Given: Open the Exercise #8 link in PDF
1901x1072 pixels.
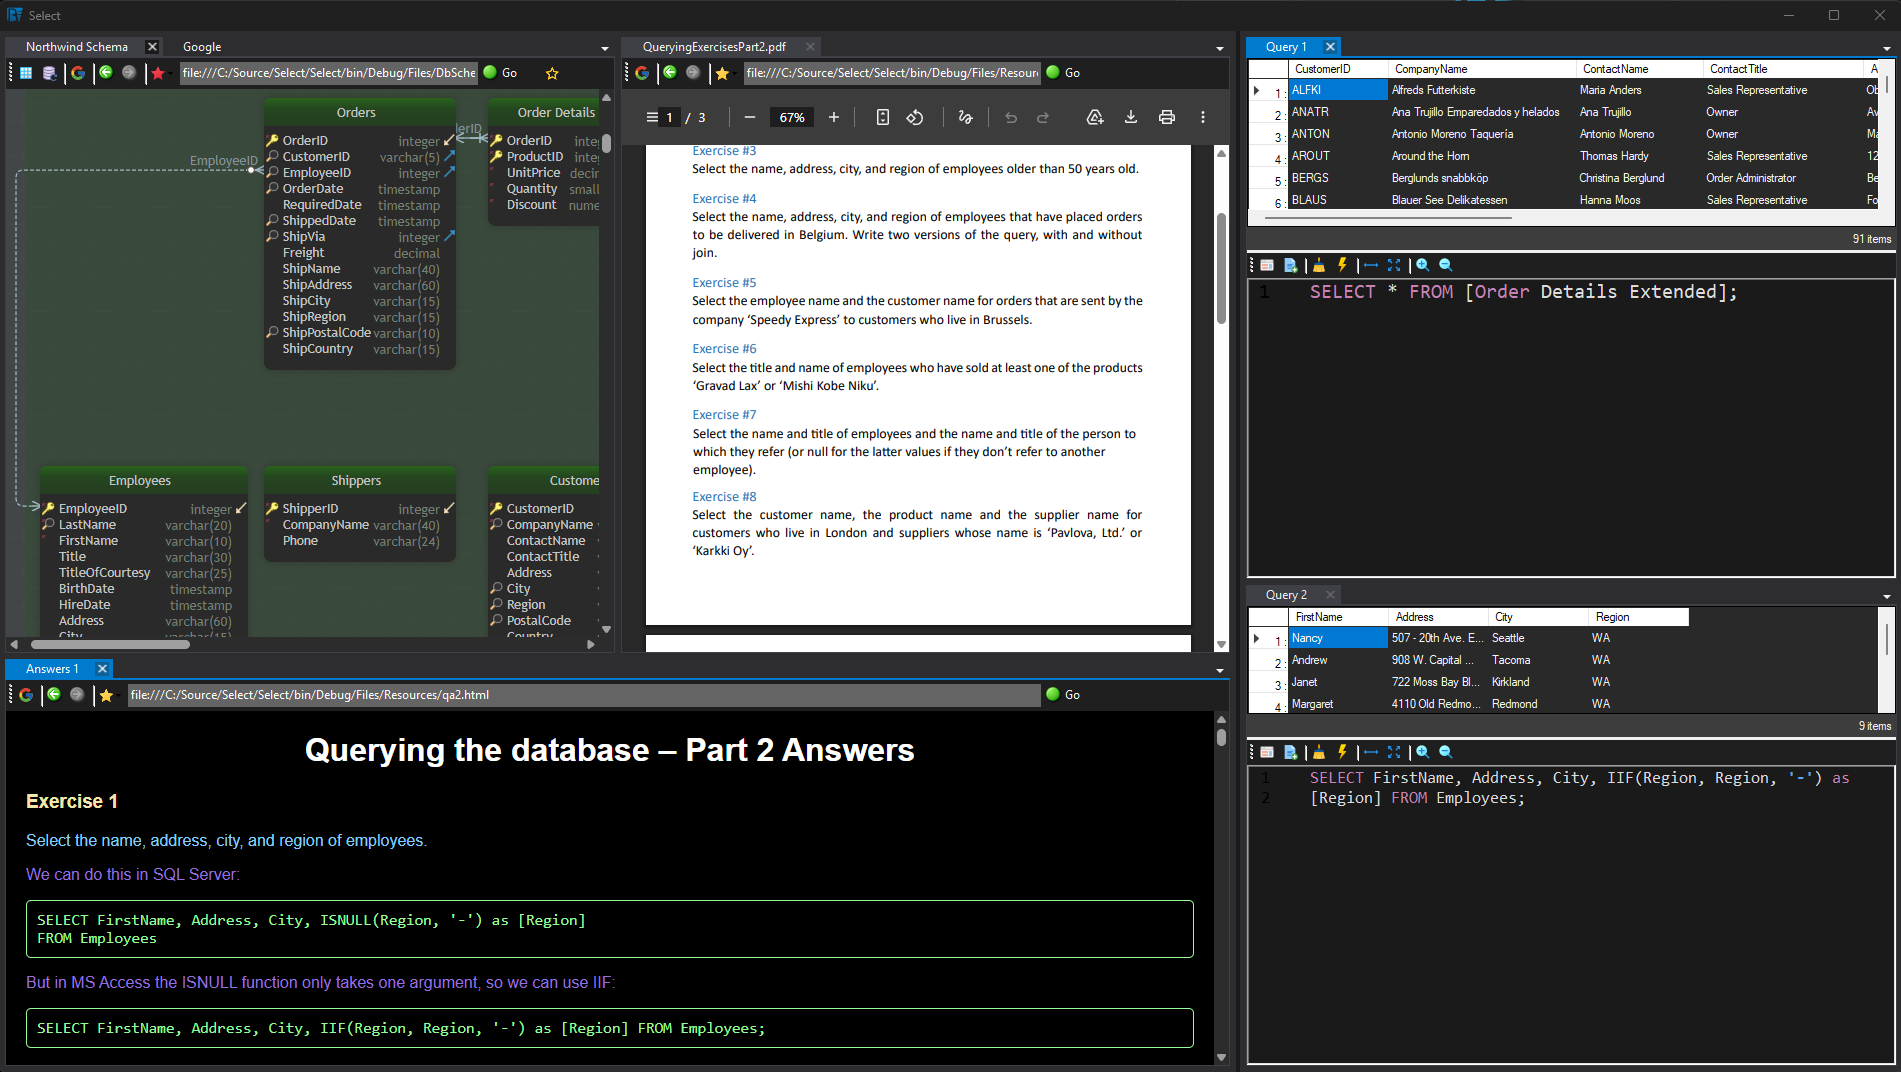Looking at the screenshot, I should (724, 497).
